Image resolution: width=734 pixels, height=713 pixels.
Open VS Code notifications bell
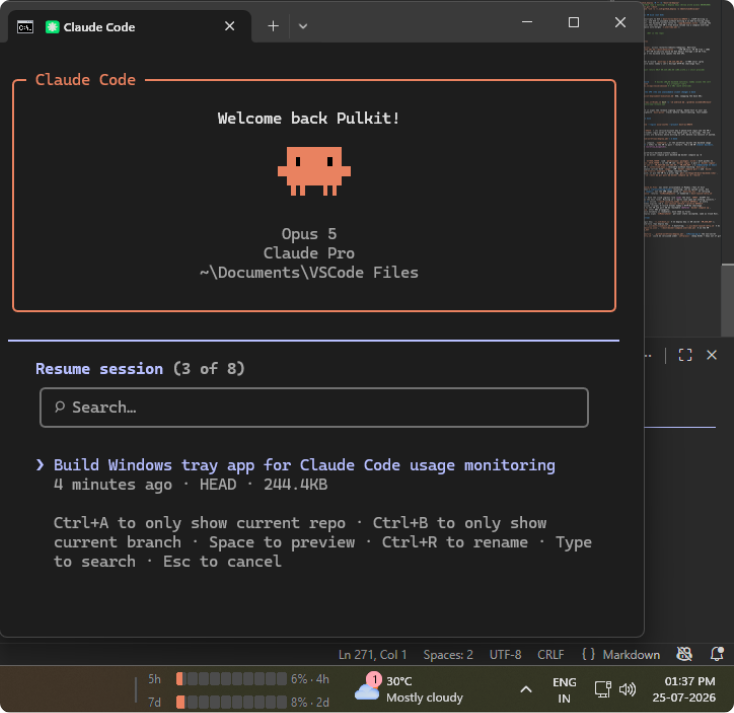click(717, 654)
